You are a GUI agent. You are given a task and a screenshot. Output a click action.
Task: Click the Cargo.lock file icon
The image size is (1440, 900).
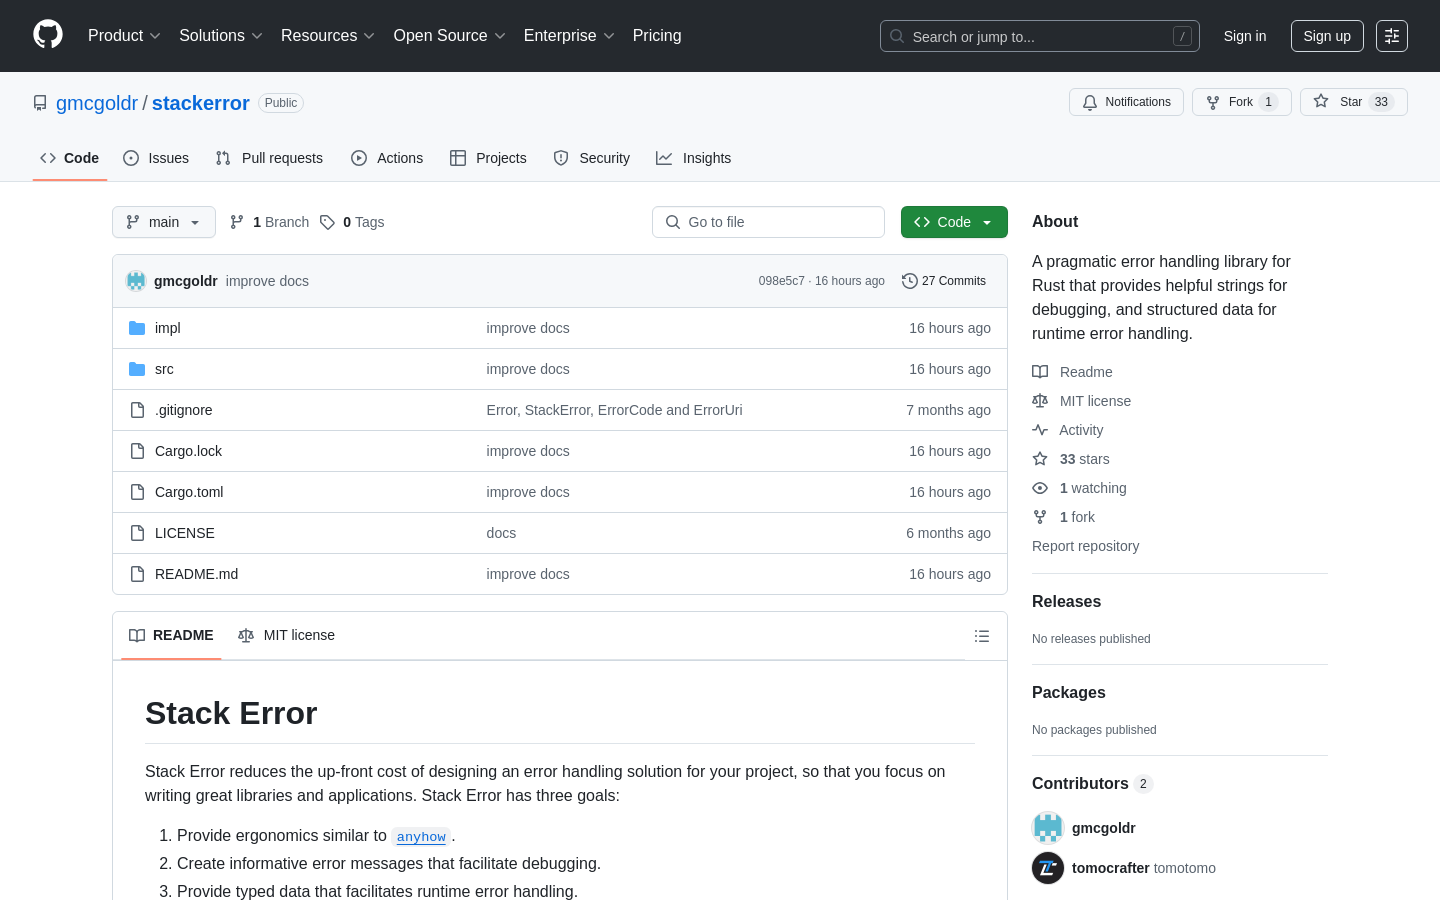[137, 451]
